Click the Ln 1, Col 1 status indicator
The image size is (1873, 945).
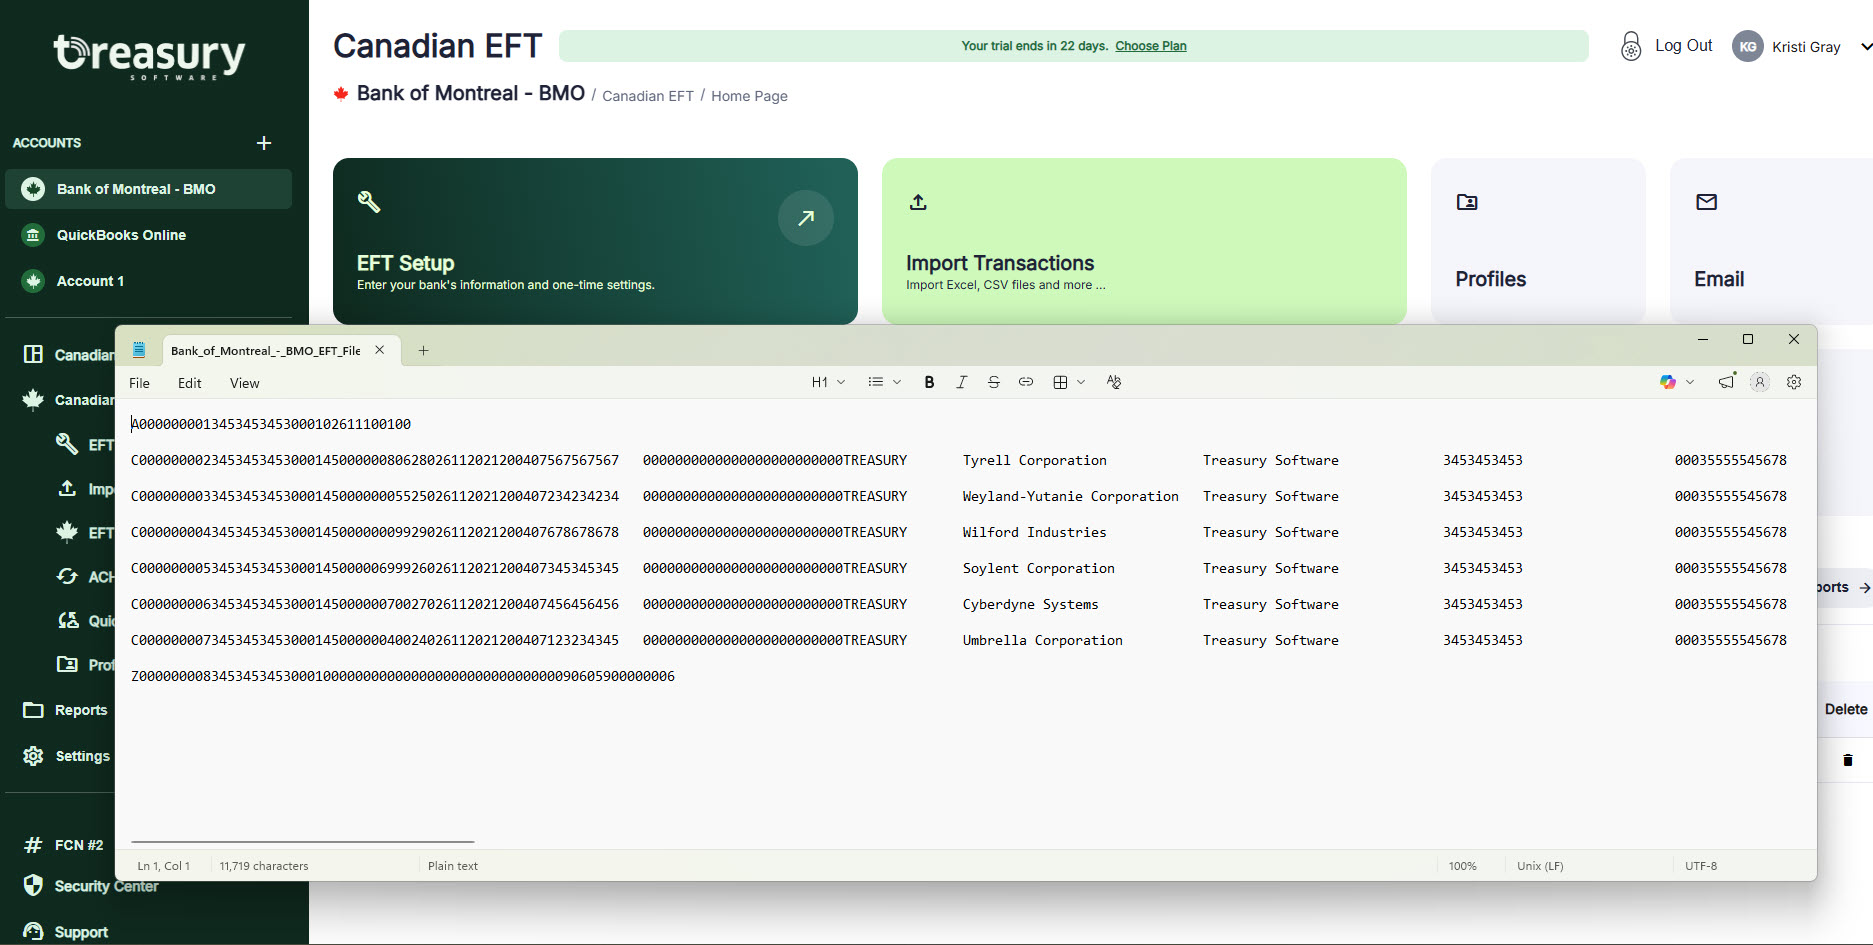[x=164, y=866]
